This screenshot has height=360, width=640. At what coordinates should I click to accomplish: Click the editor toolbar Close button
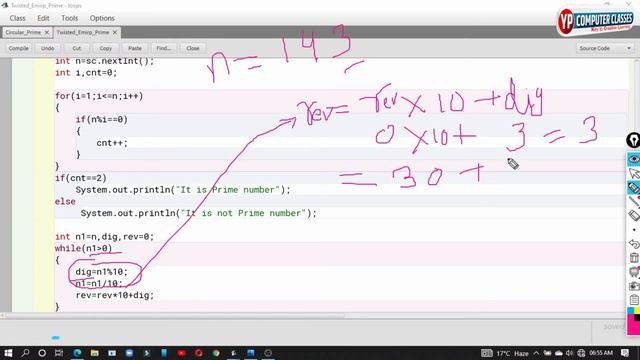(193, 48)
